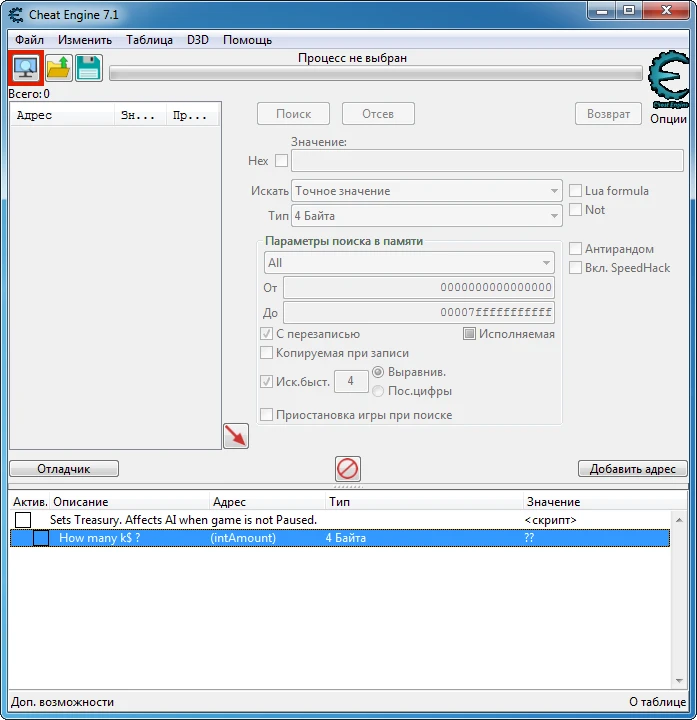The height and width of the screenshot is (720, 697).
Task: Open the Отладчик memory view
Action: 64,469
